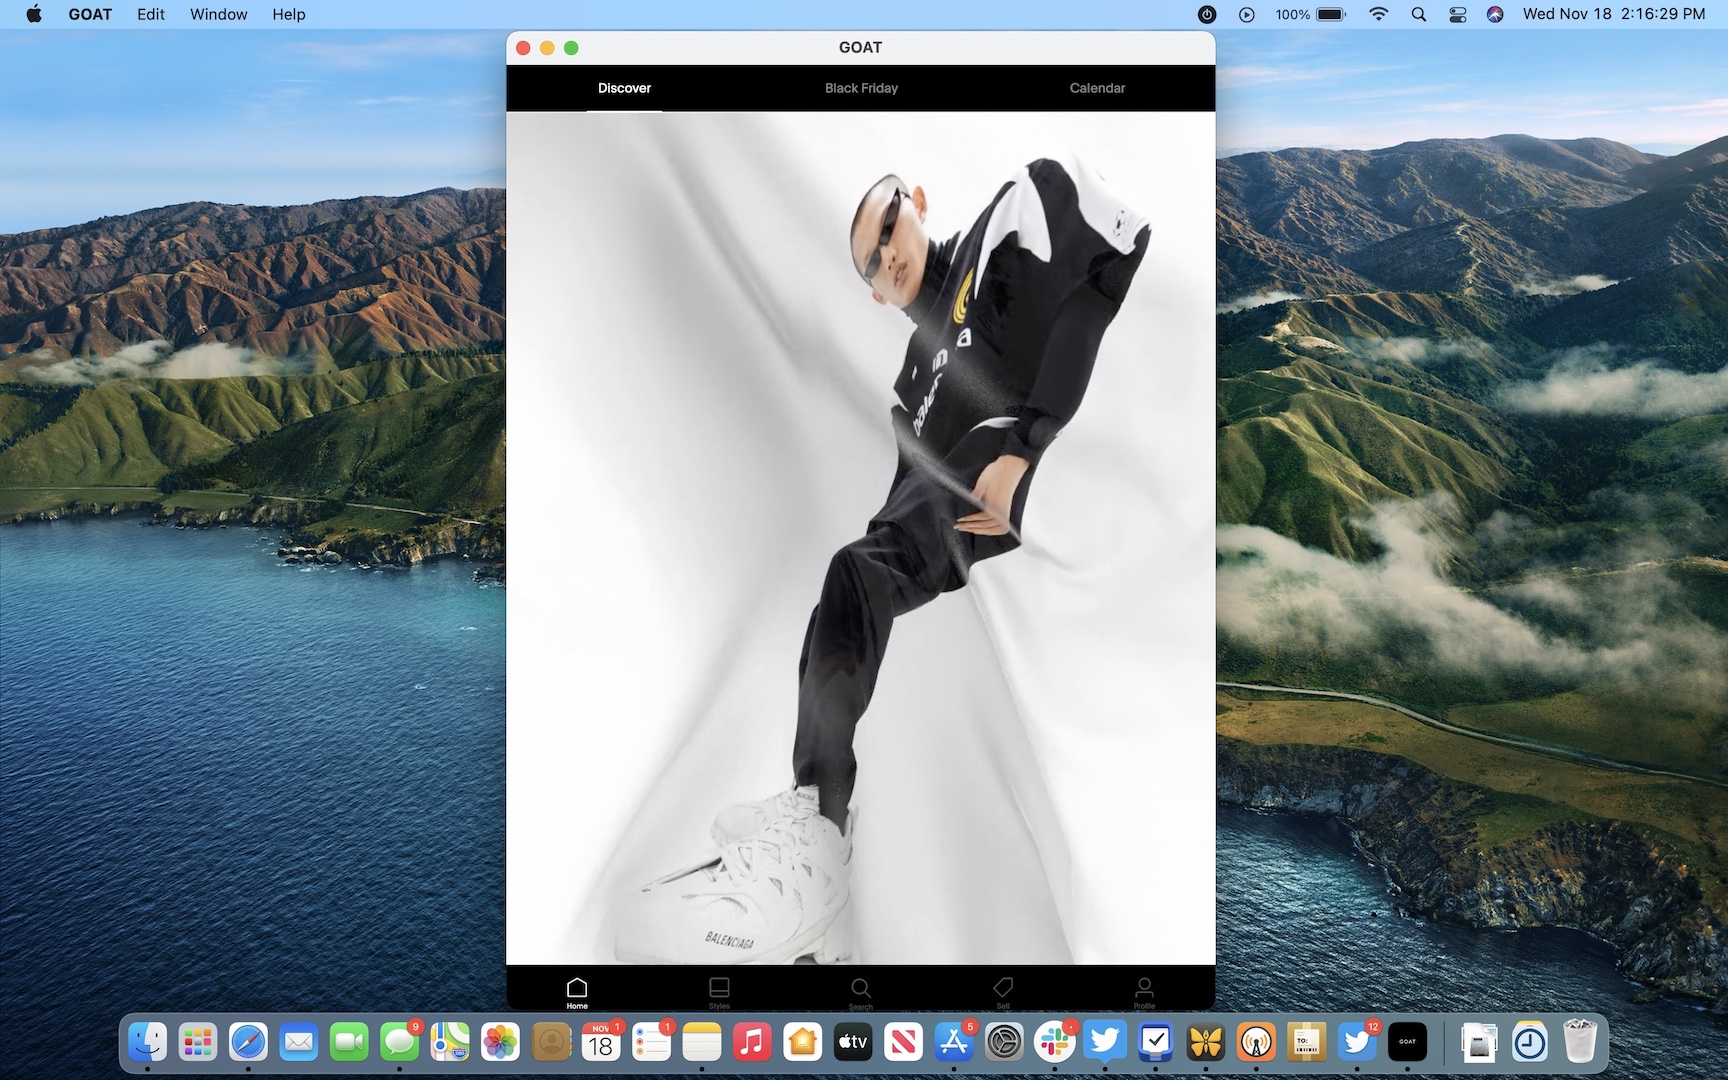Open the Maps app in the Dock
The width and height of the screenshot is (1728, 1080).
click(x=450, y=1043)
